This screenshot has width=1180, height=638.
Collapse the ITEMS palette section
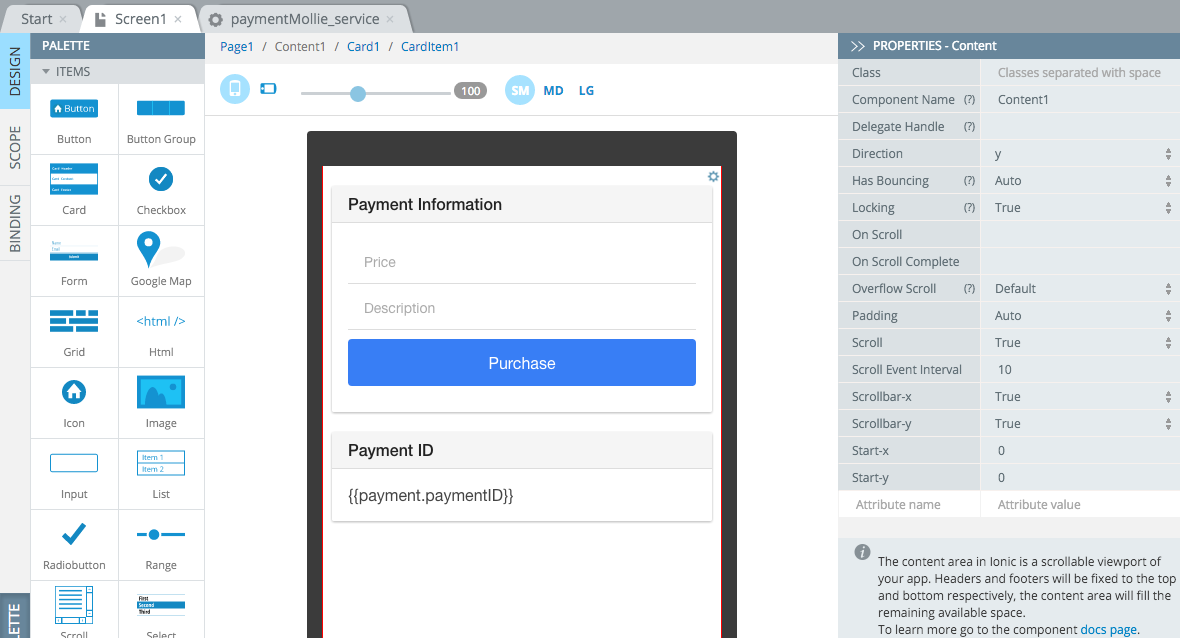pyautogui.click(x=46, y=72)
